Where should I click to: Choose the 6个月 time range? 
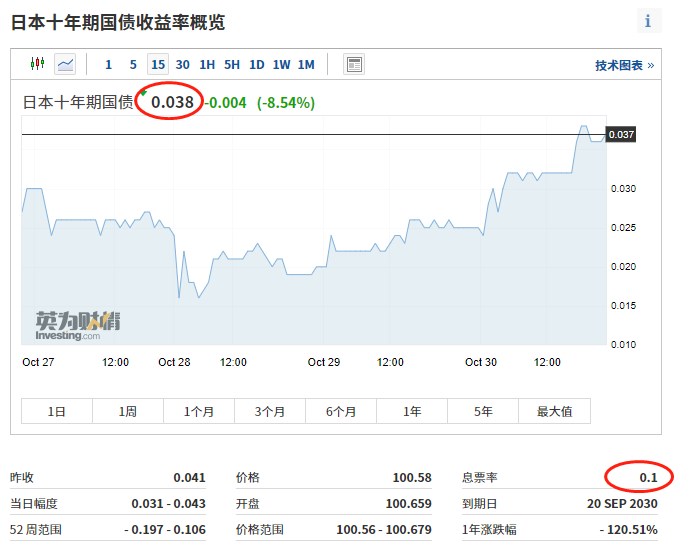pyautogui.click(x=341, y=411)
